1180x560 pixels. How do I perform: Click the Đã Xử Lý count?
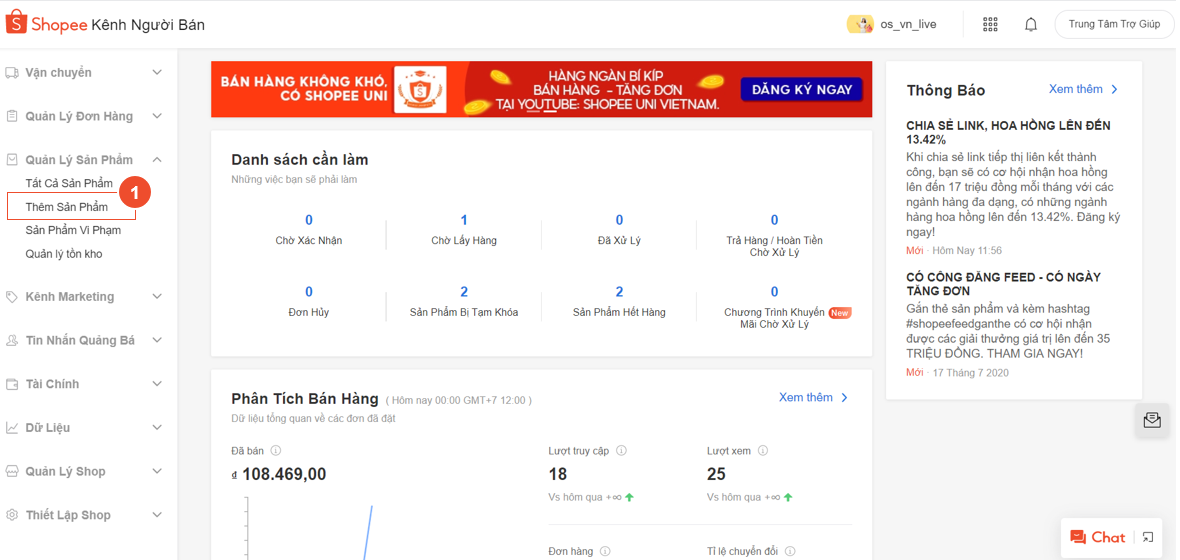619,221
